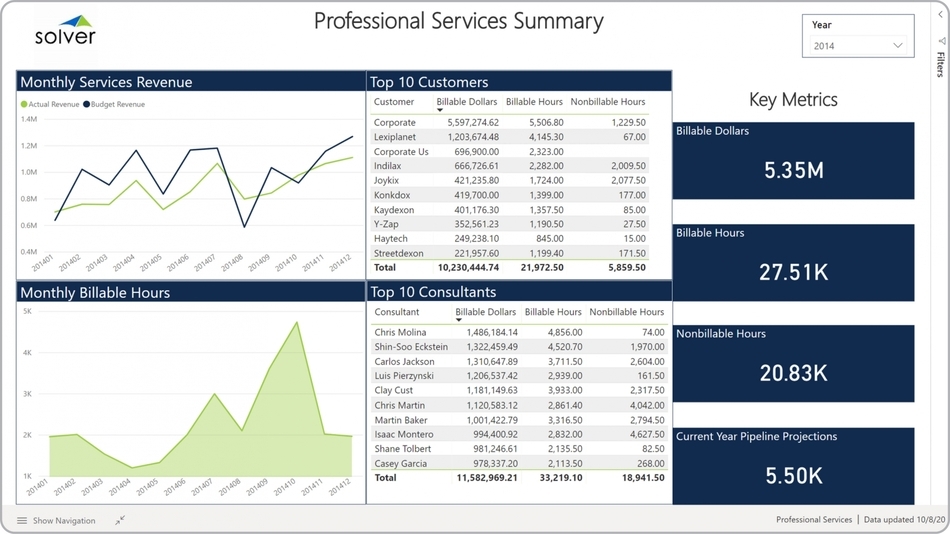Sort customers by Billable Hours column header
Viewport: 950px width, 534px height.
coord(534,102)
